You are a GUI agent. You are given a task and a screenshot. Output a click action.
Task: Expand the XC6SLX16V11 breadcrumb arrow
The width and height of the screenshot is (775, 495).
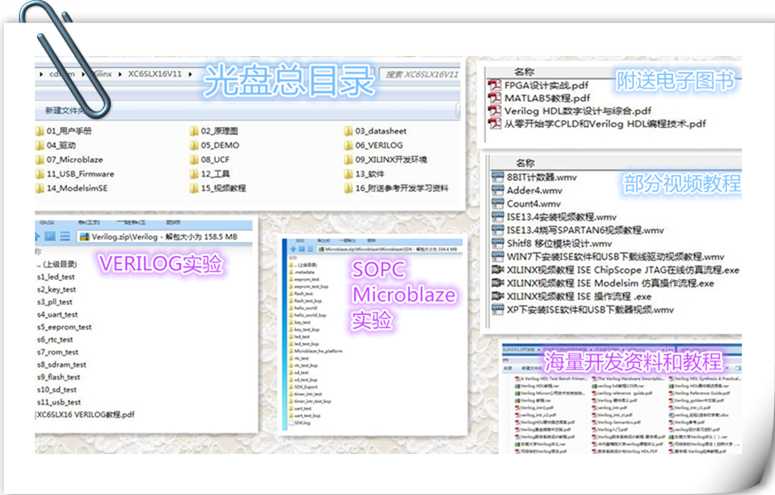[x=190, y=74]
